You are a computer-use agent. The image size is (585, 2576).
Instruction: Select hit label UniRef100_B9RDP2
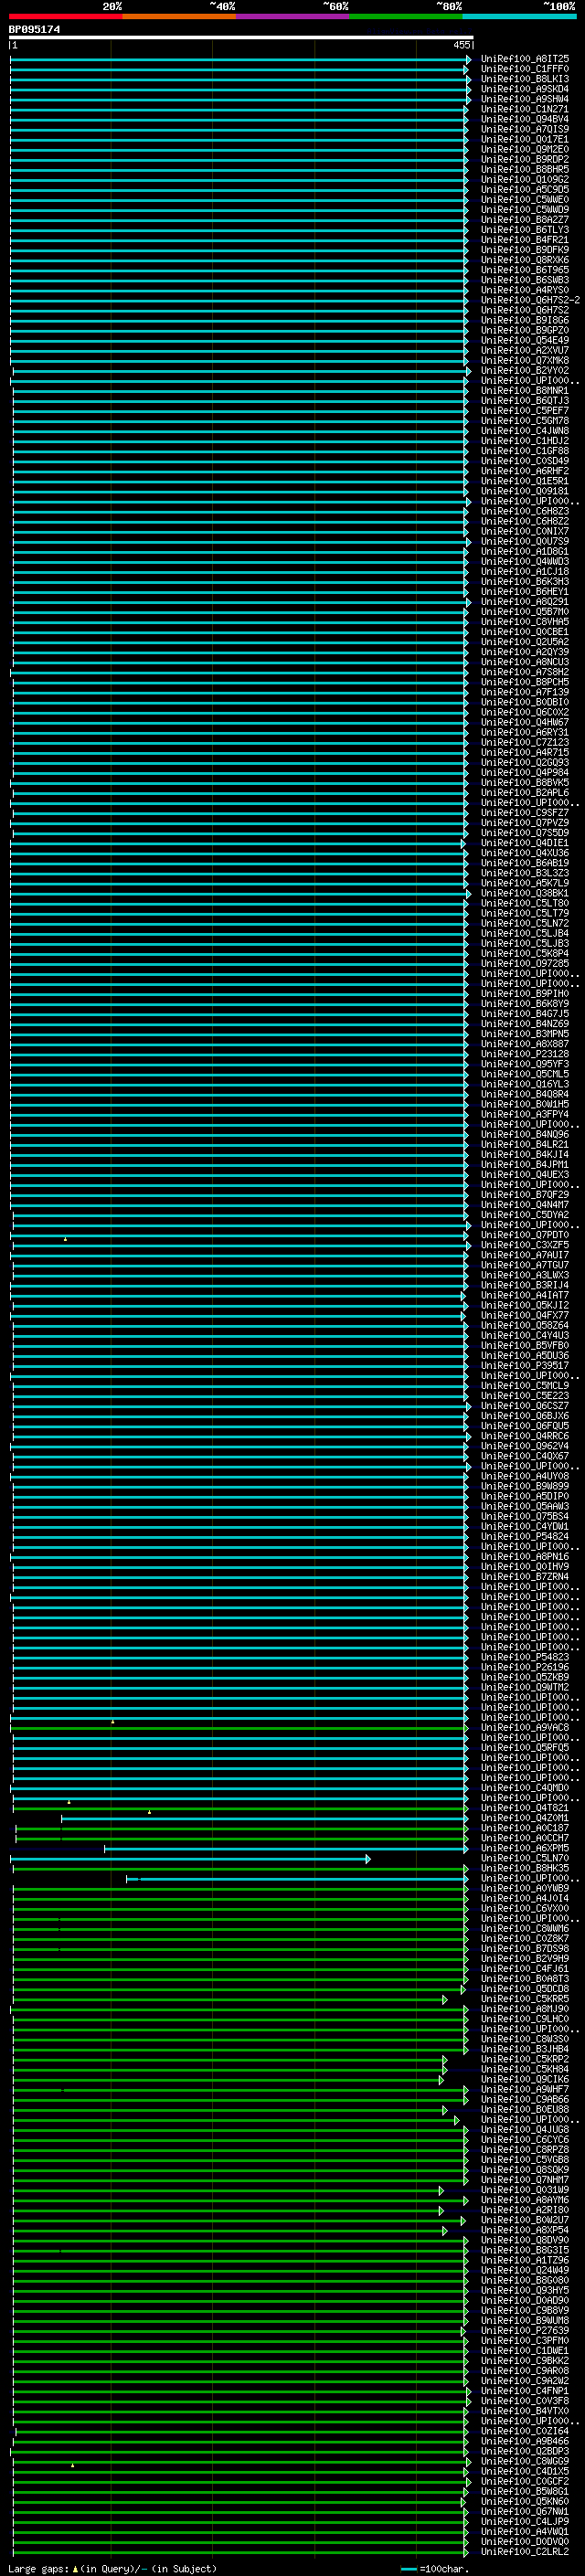pyautogui.click(x=525, y=159)
